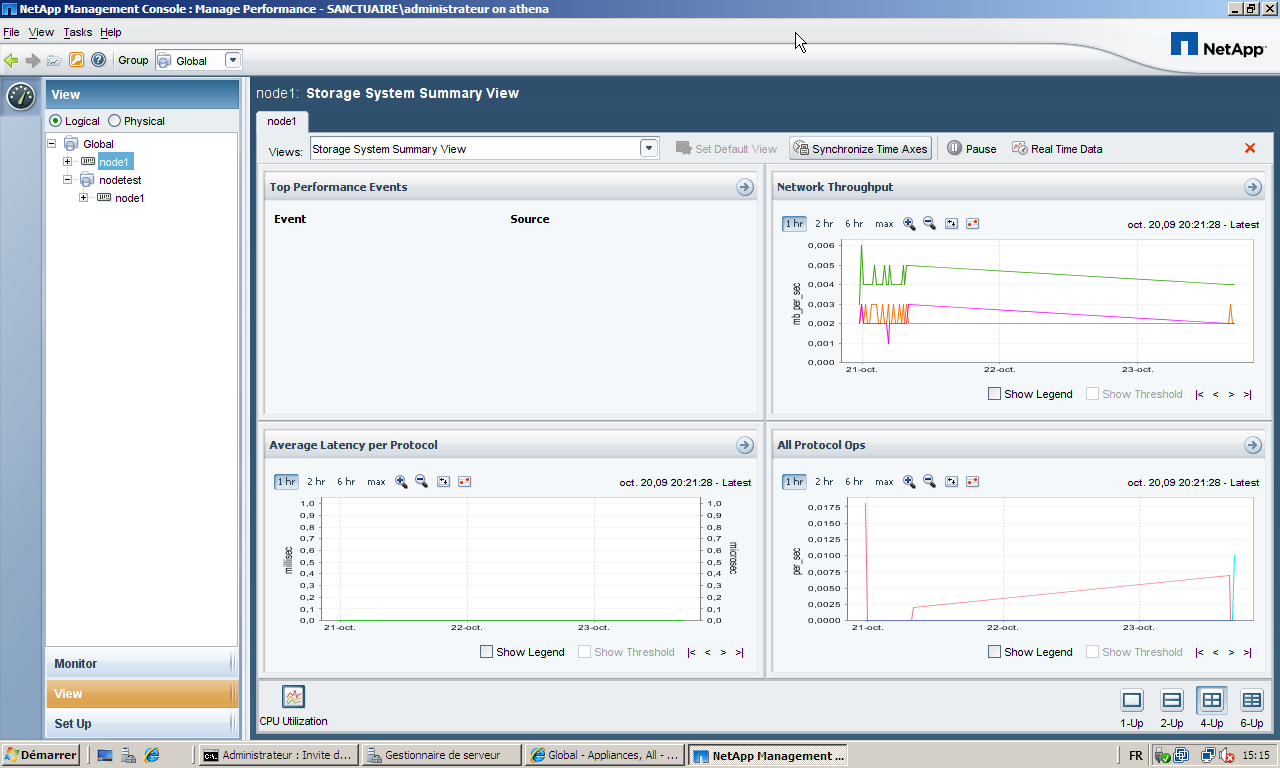Viewport: 1280px width, 768px height.
Task: Open All Protocol Ops detail via its arrow icon
Action: point(1253,445)
